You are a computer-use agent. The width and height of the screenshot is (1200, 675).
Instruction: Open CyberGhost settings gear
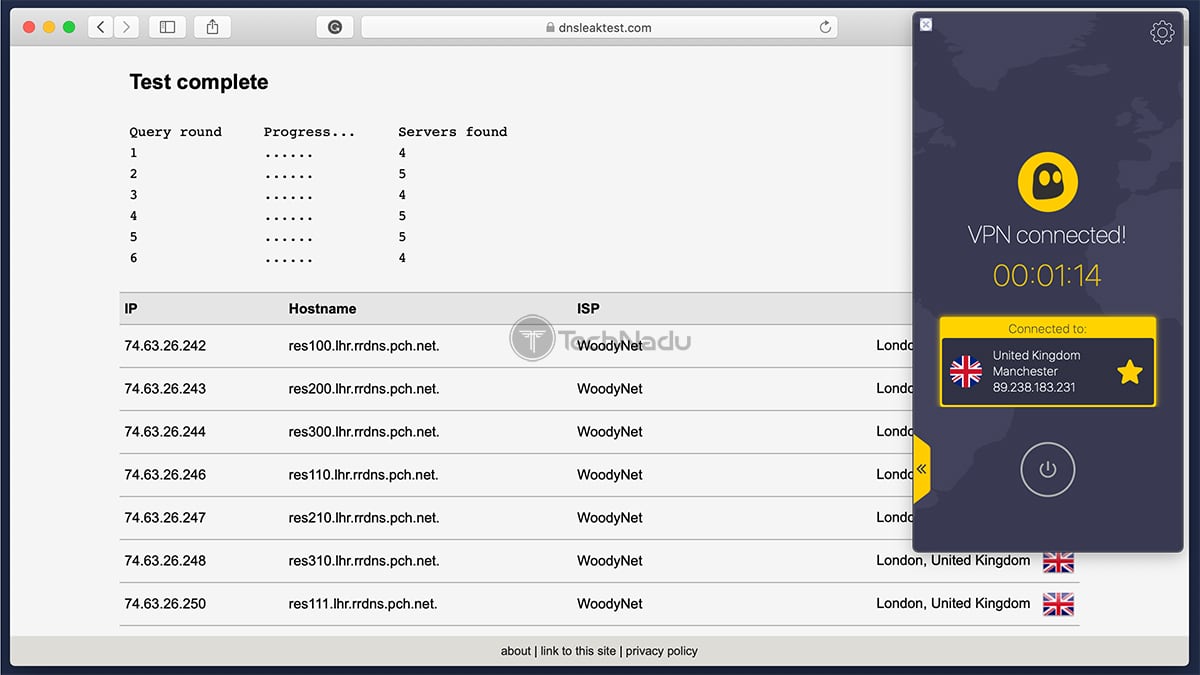tap(1161, 33)
